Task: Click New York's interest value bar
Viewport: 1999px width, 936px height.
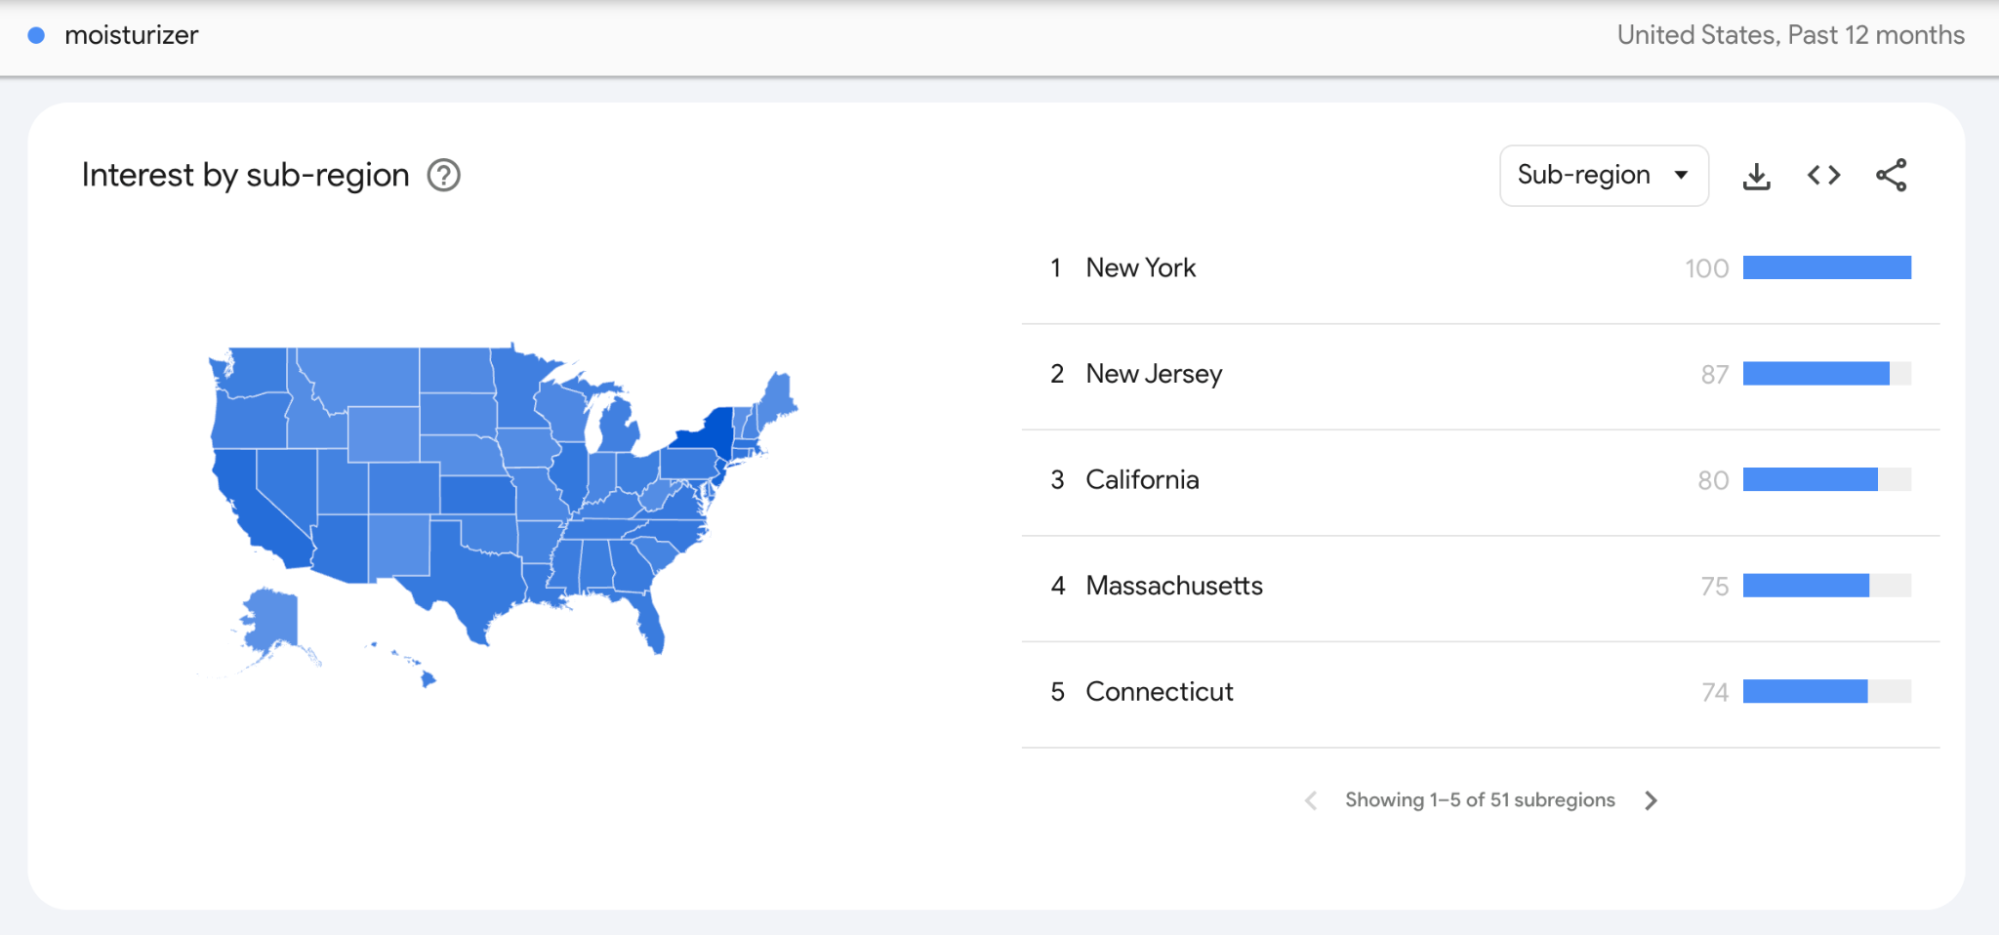Action: pos(1827,267)
